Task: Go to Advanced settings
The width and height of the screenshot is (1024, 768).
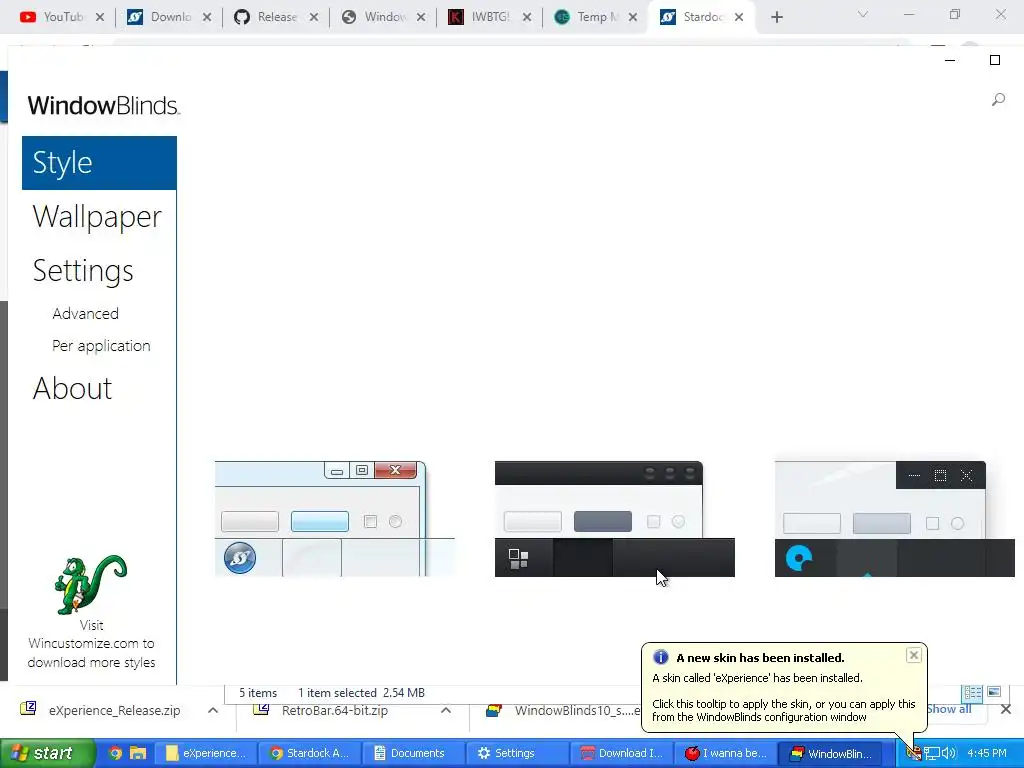Action: [x=86, y=313]
